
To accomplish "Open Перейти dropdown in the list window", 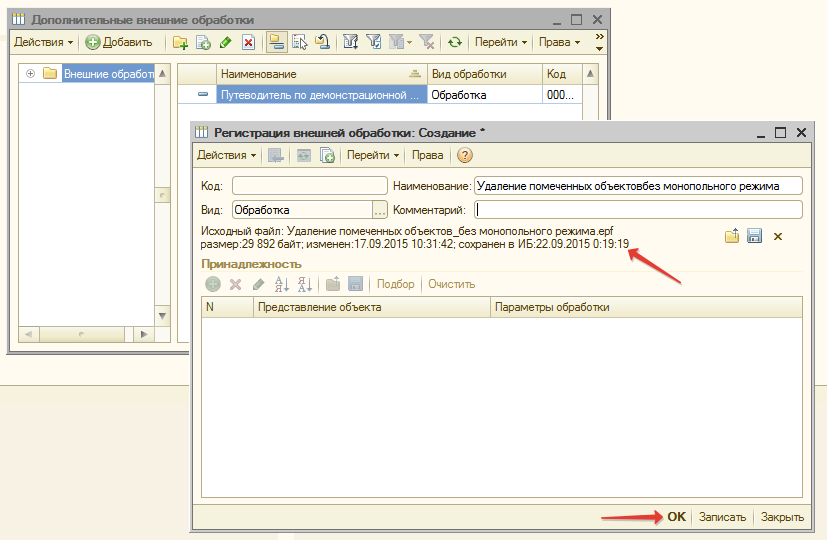I will tap(501, 42).
